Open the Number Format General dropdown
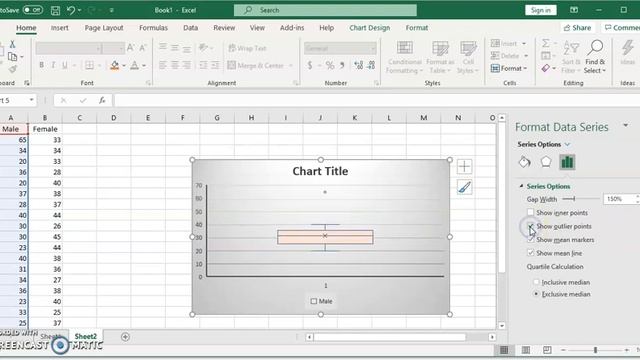This screenshot has height=360, width=640. click(x=372, y=48)
